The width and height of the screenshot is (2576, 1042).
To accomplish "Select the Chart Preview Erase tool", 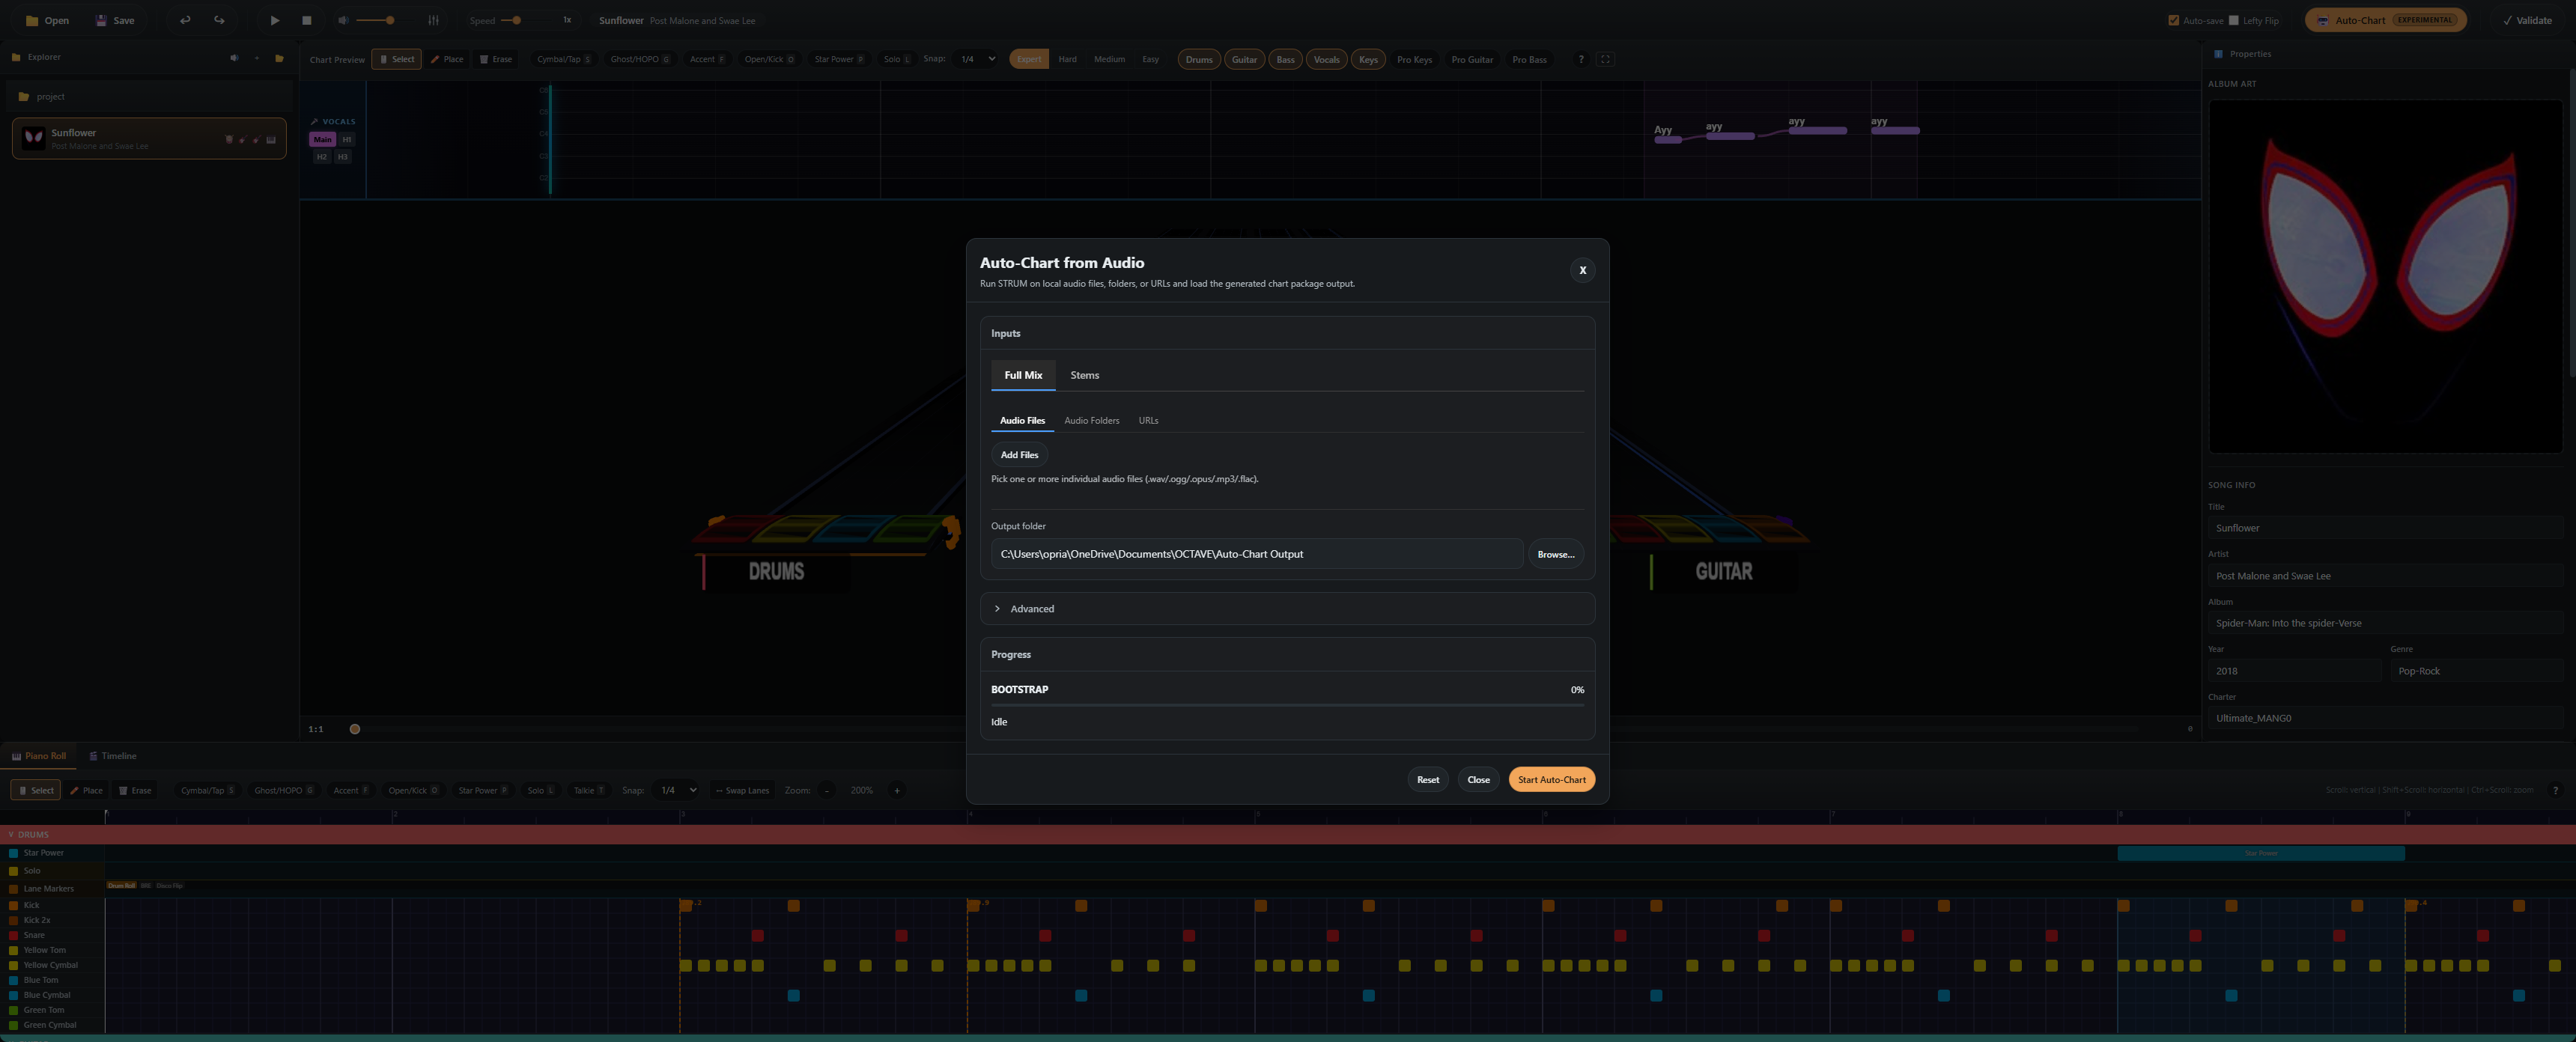I will point(496,59).
